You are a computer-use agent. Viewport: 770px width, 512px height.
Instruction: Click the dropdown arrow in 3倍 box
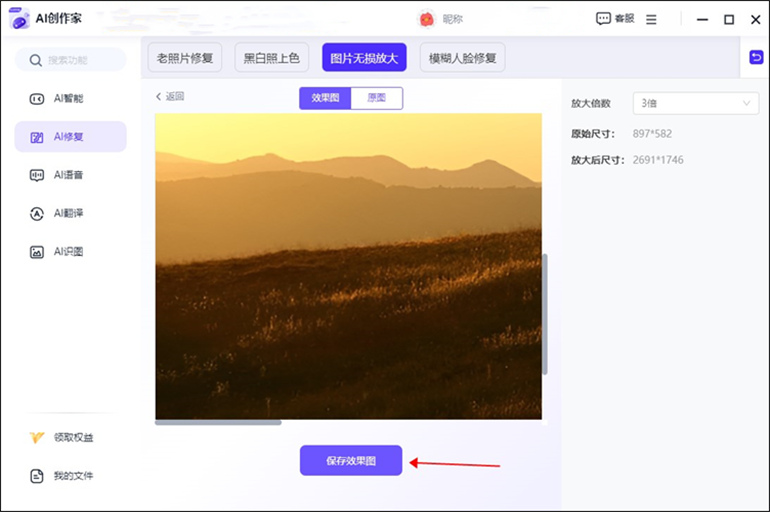746,103
